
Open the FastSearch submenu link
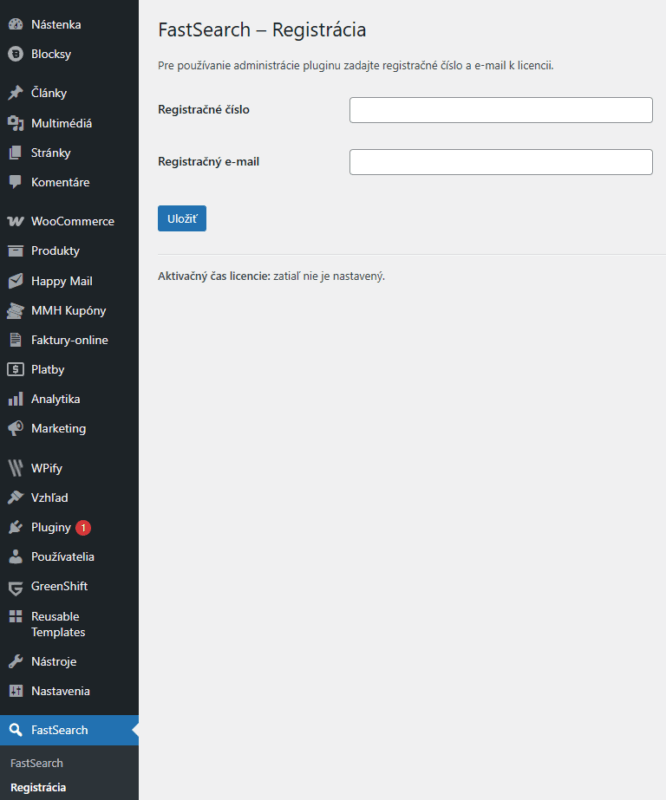tap(37, 763)
